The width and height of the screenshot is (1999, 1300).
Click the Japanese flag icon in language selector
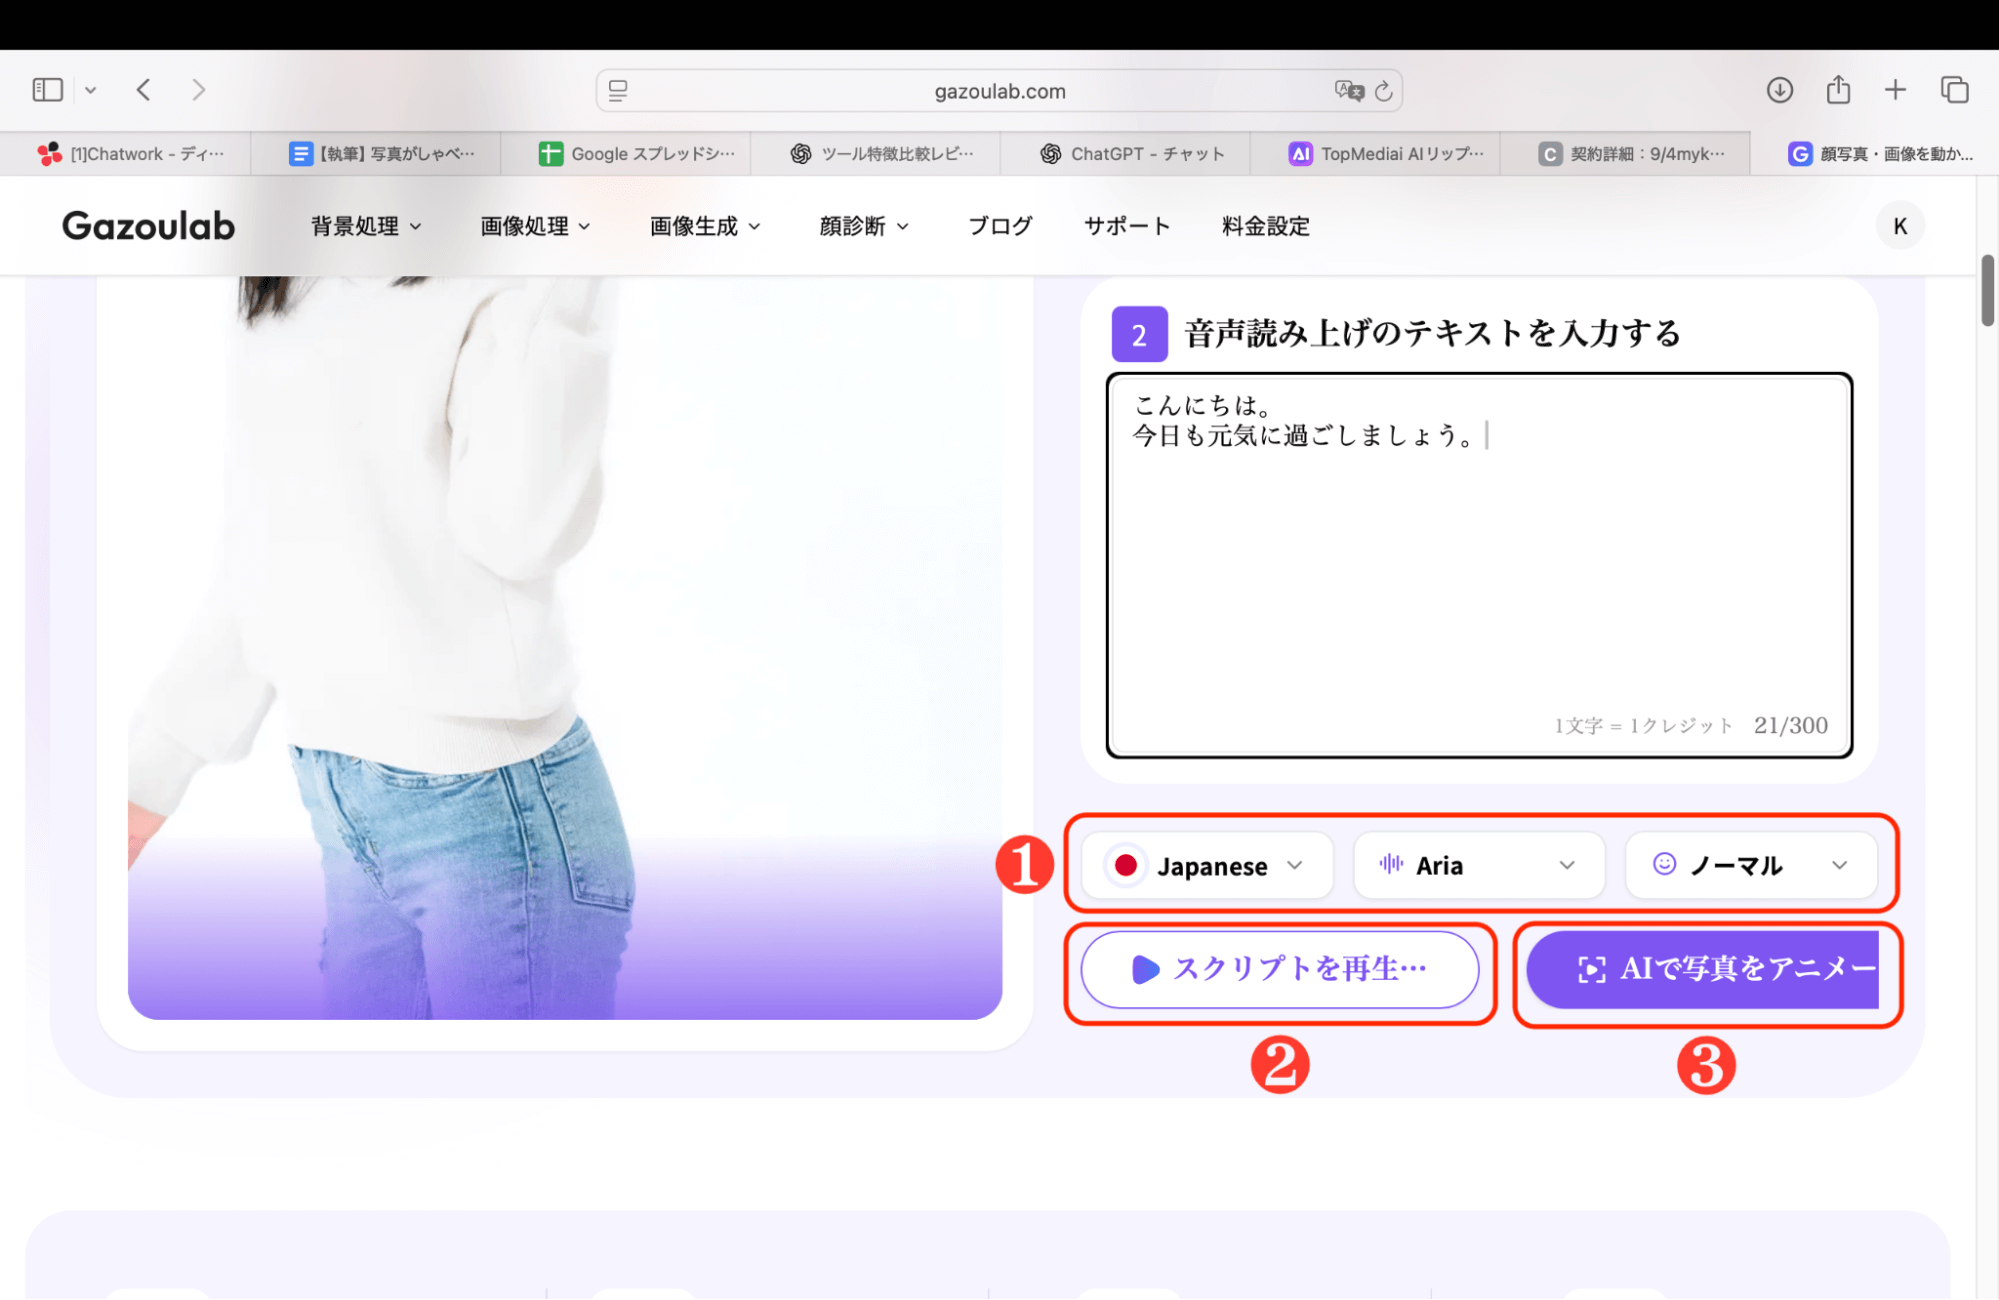1126,865
